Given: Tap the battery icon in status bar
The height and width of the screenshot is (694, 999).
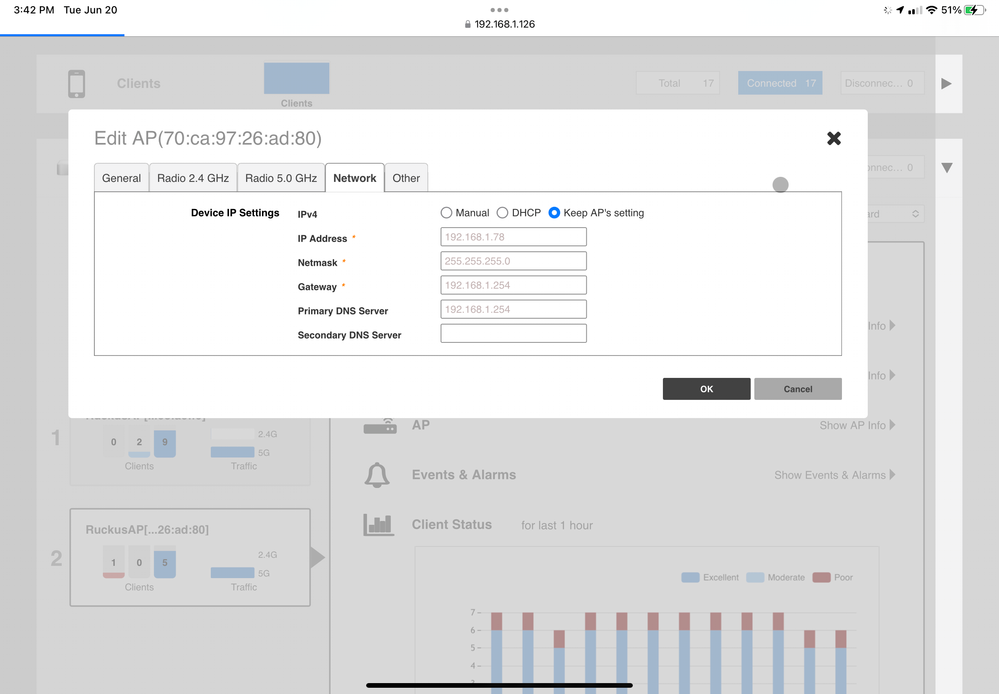Looking at the screenshot, I should coord(975,10).
